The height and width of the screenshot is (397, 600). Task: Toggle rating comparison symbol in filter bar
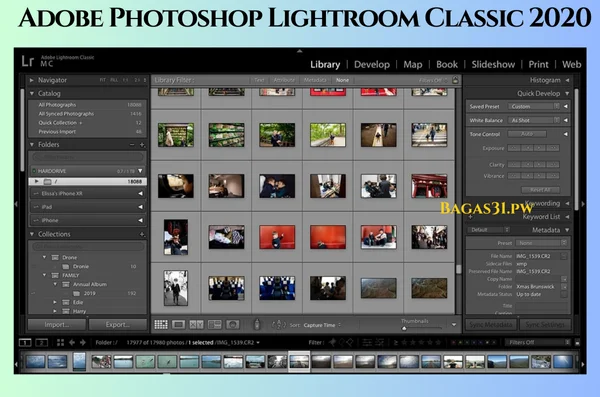pyautogui.click(x=396, y=342)
